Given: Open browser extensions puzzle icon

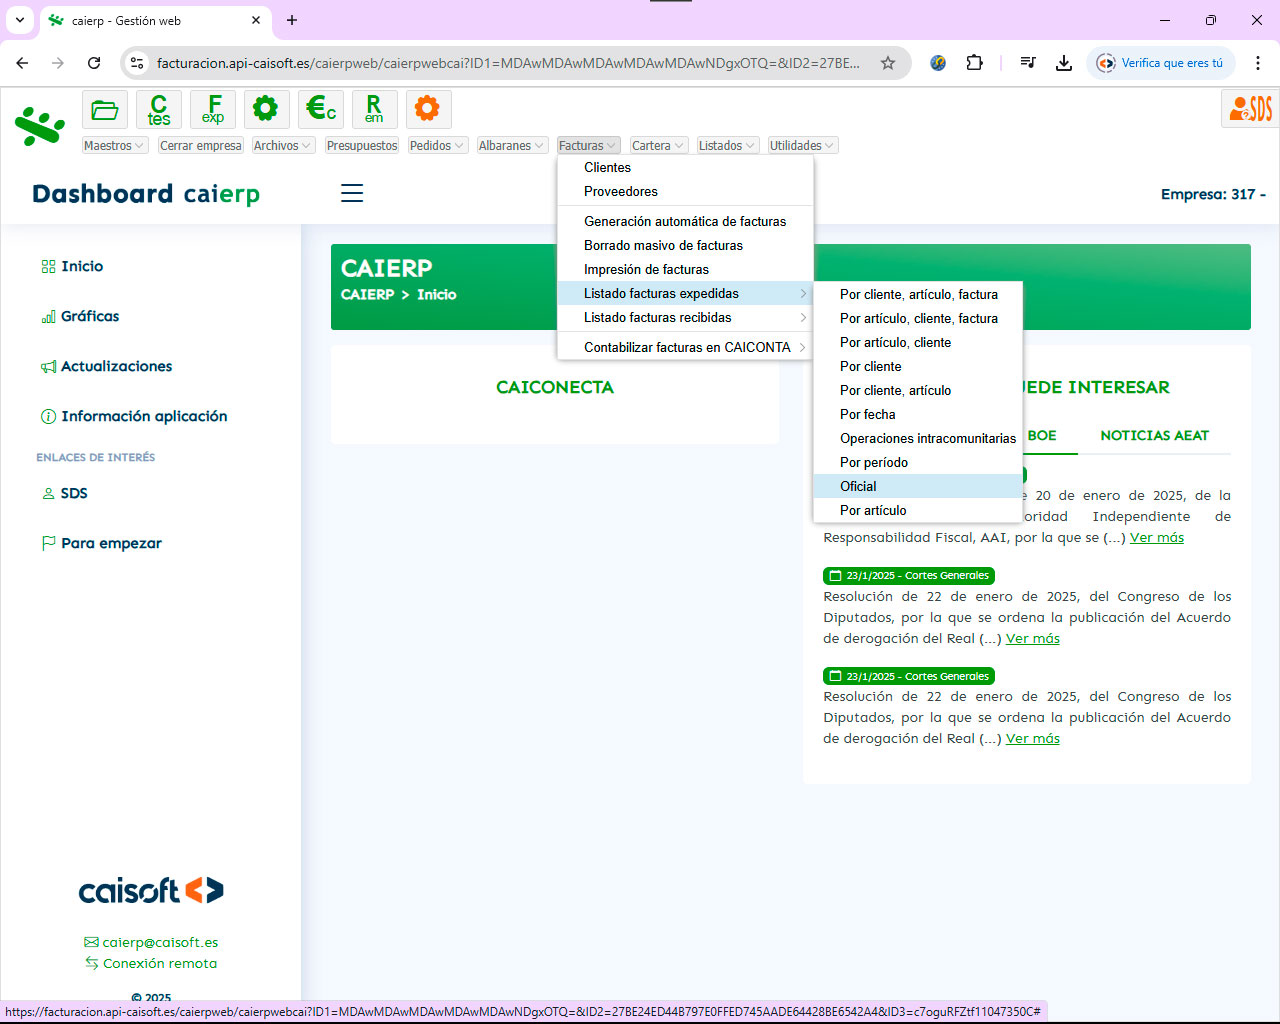Looking at the screenshot, I should 974,63.
